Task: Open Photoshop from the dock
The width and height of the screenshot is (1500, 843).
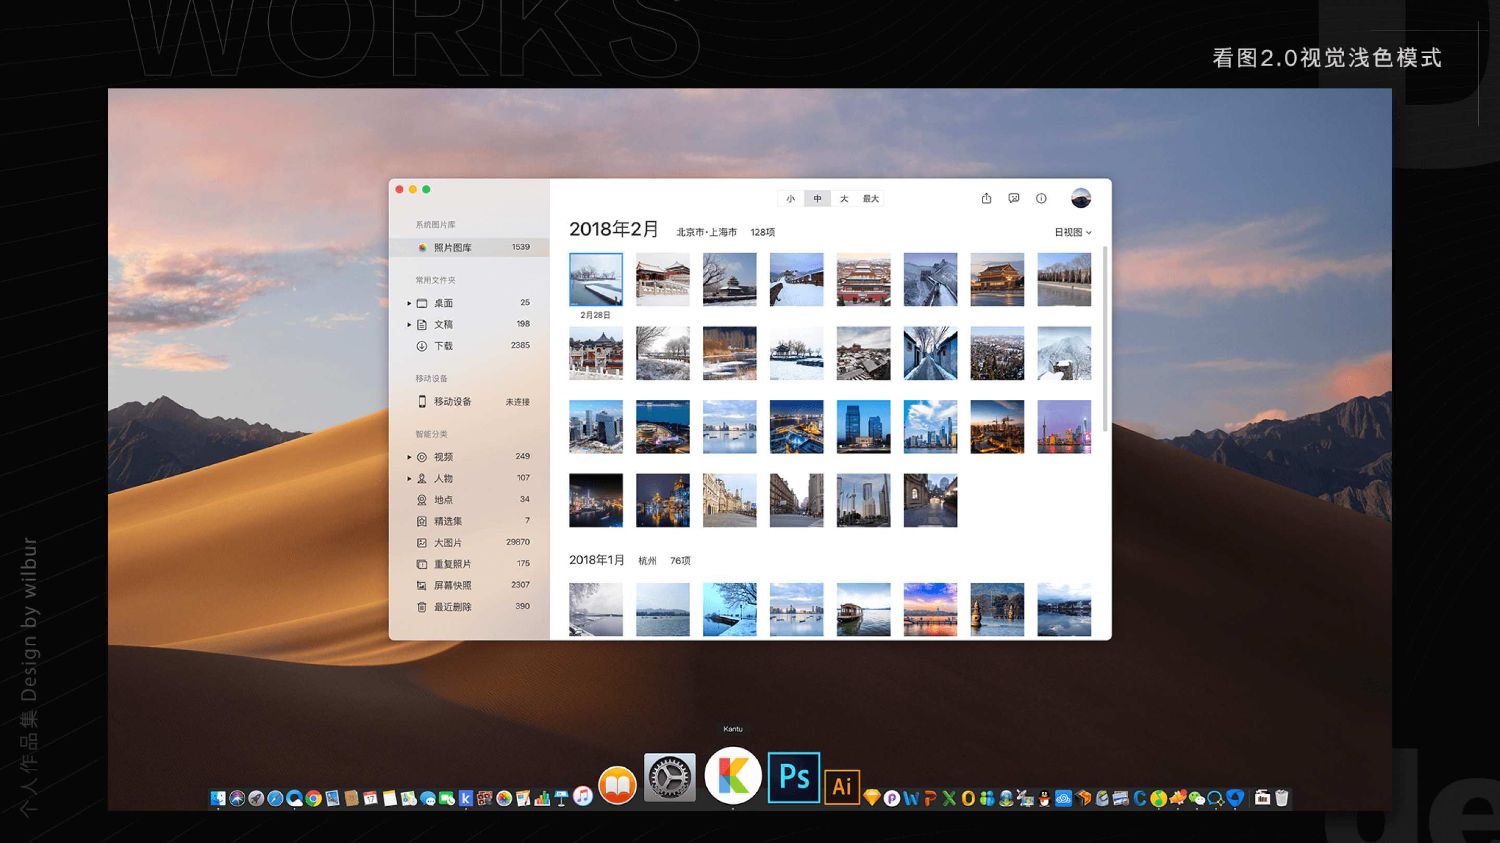Action: (794, 777)
